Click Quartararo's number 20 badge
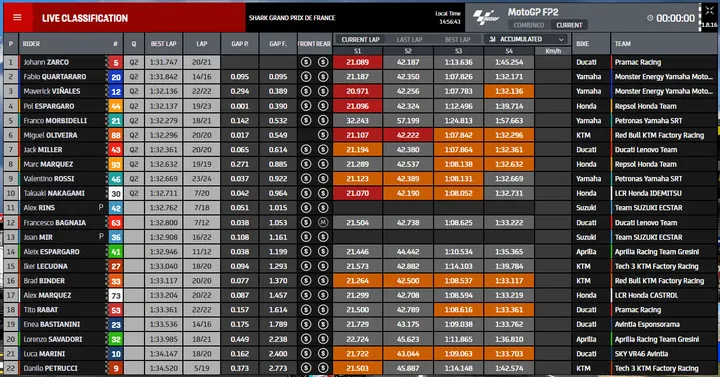 pos(116,77)
